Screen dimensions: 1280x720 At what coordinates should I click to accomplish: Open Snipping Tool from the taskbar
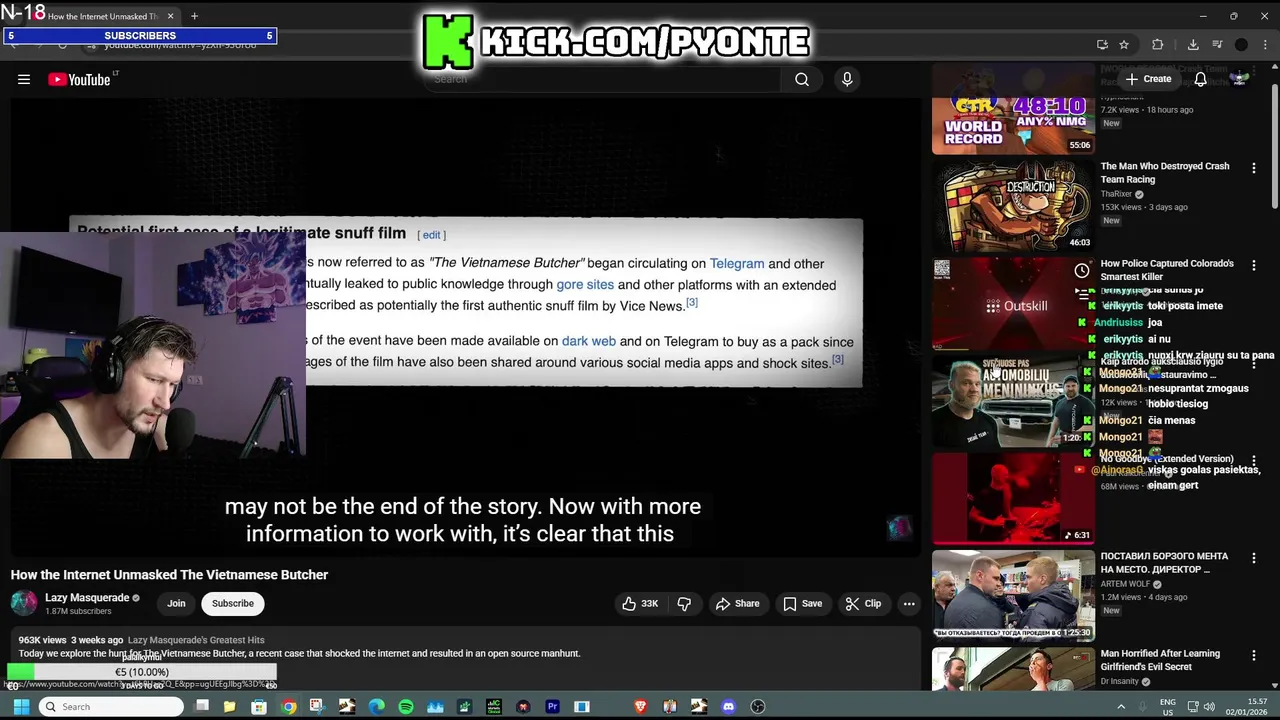coord(317,707)
